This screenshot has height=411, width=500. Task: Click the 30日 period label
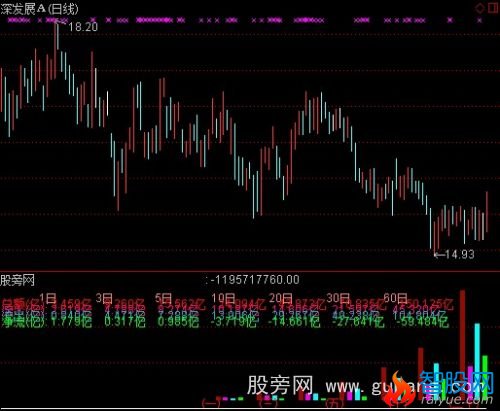(338, 298)
